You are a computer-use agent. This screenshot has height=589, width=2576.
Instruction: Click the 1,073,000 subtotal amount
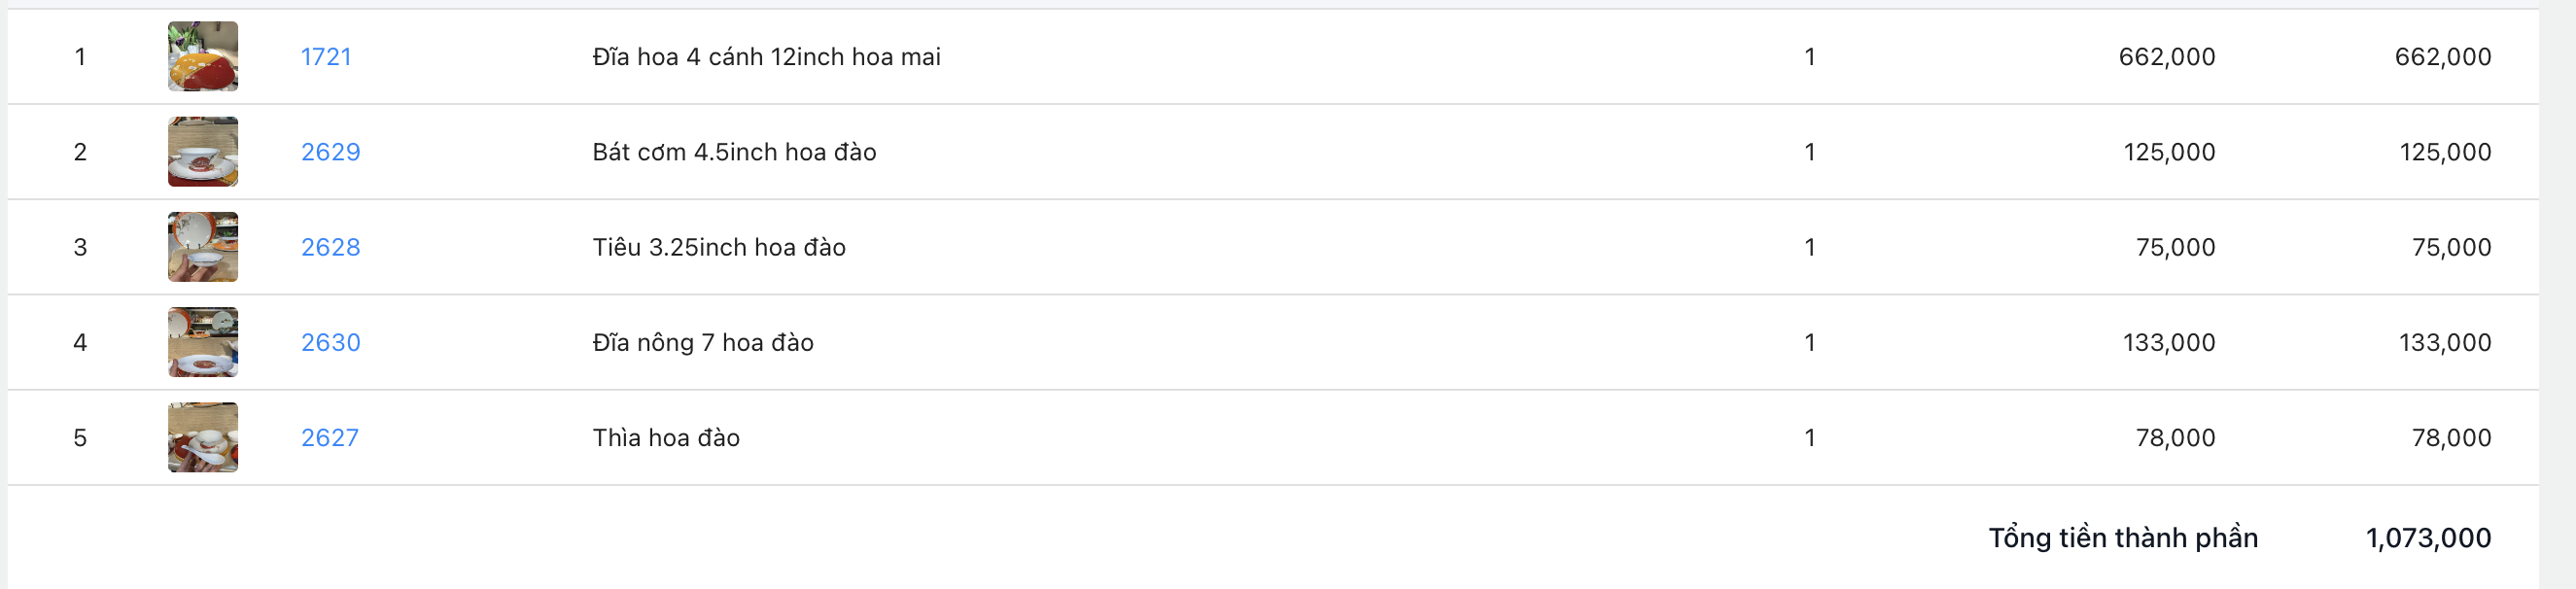tap(2427, 538)
